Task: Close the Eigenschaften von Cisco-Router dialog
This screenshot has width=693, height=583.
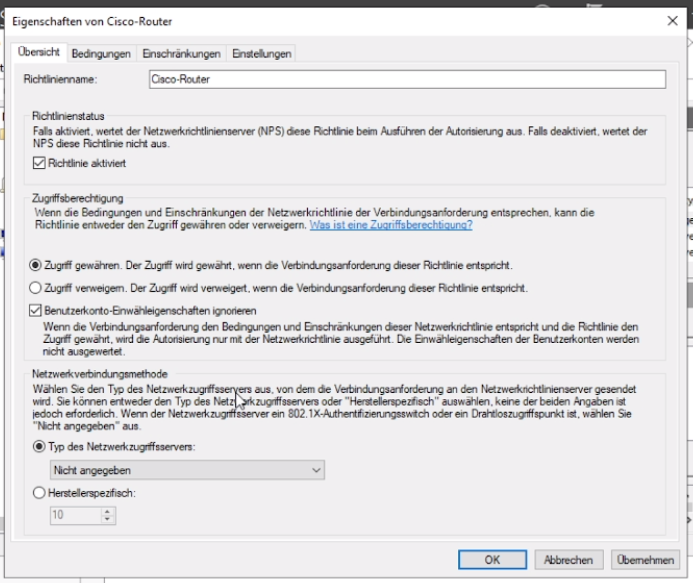Action: (x=672, y=21)
